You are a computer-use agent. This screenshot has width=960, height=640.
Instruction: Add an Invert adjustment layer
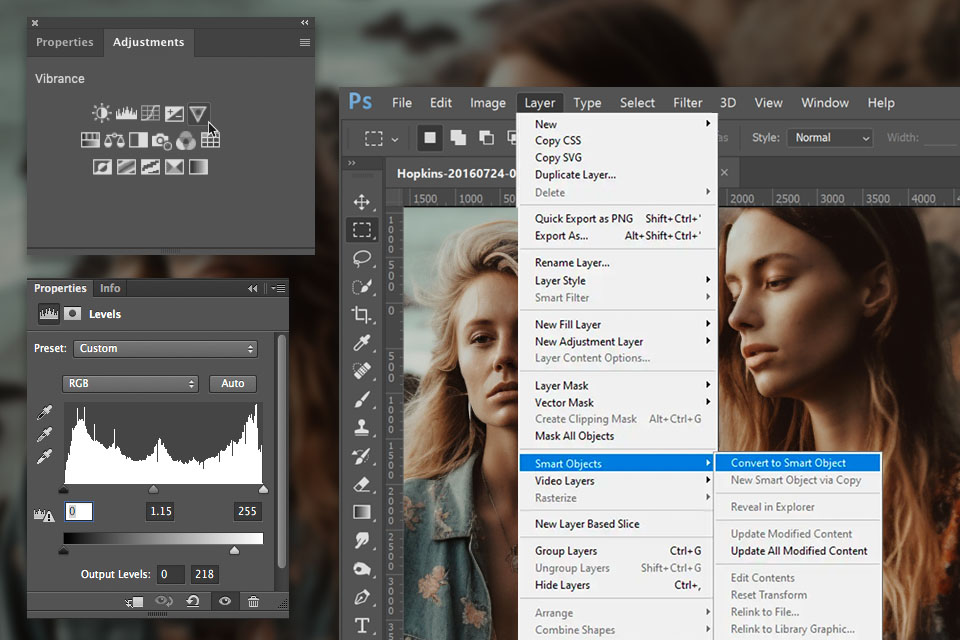(x=102, y=167)
